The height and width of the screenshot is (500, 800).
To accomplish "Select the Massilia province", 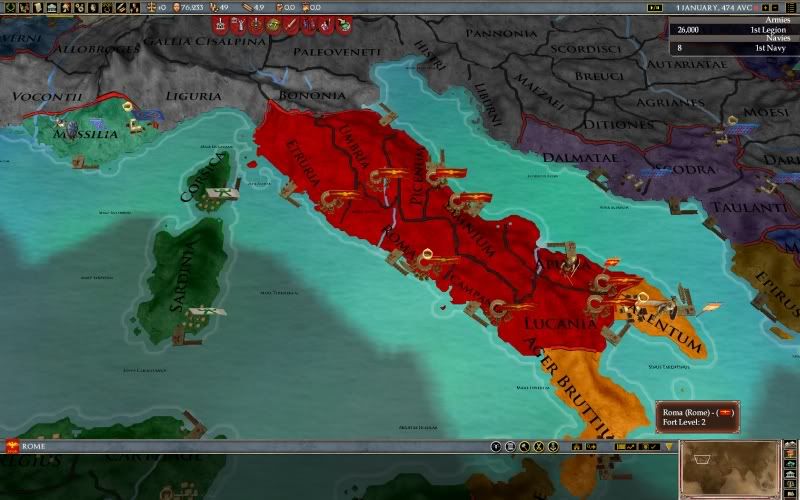I will coord(85,134).
